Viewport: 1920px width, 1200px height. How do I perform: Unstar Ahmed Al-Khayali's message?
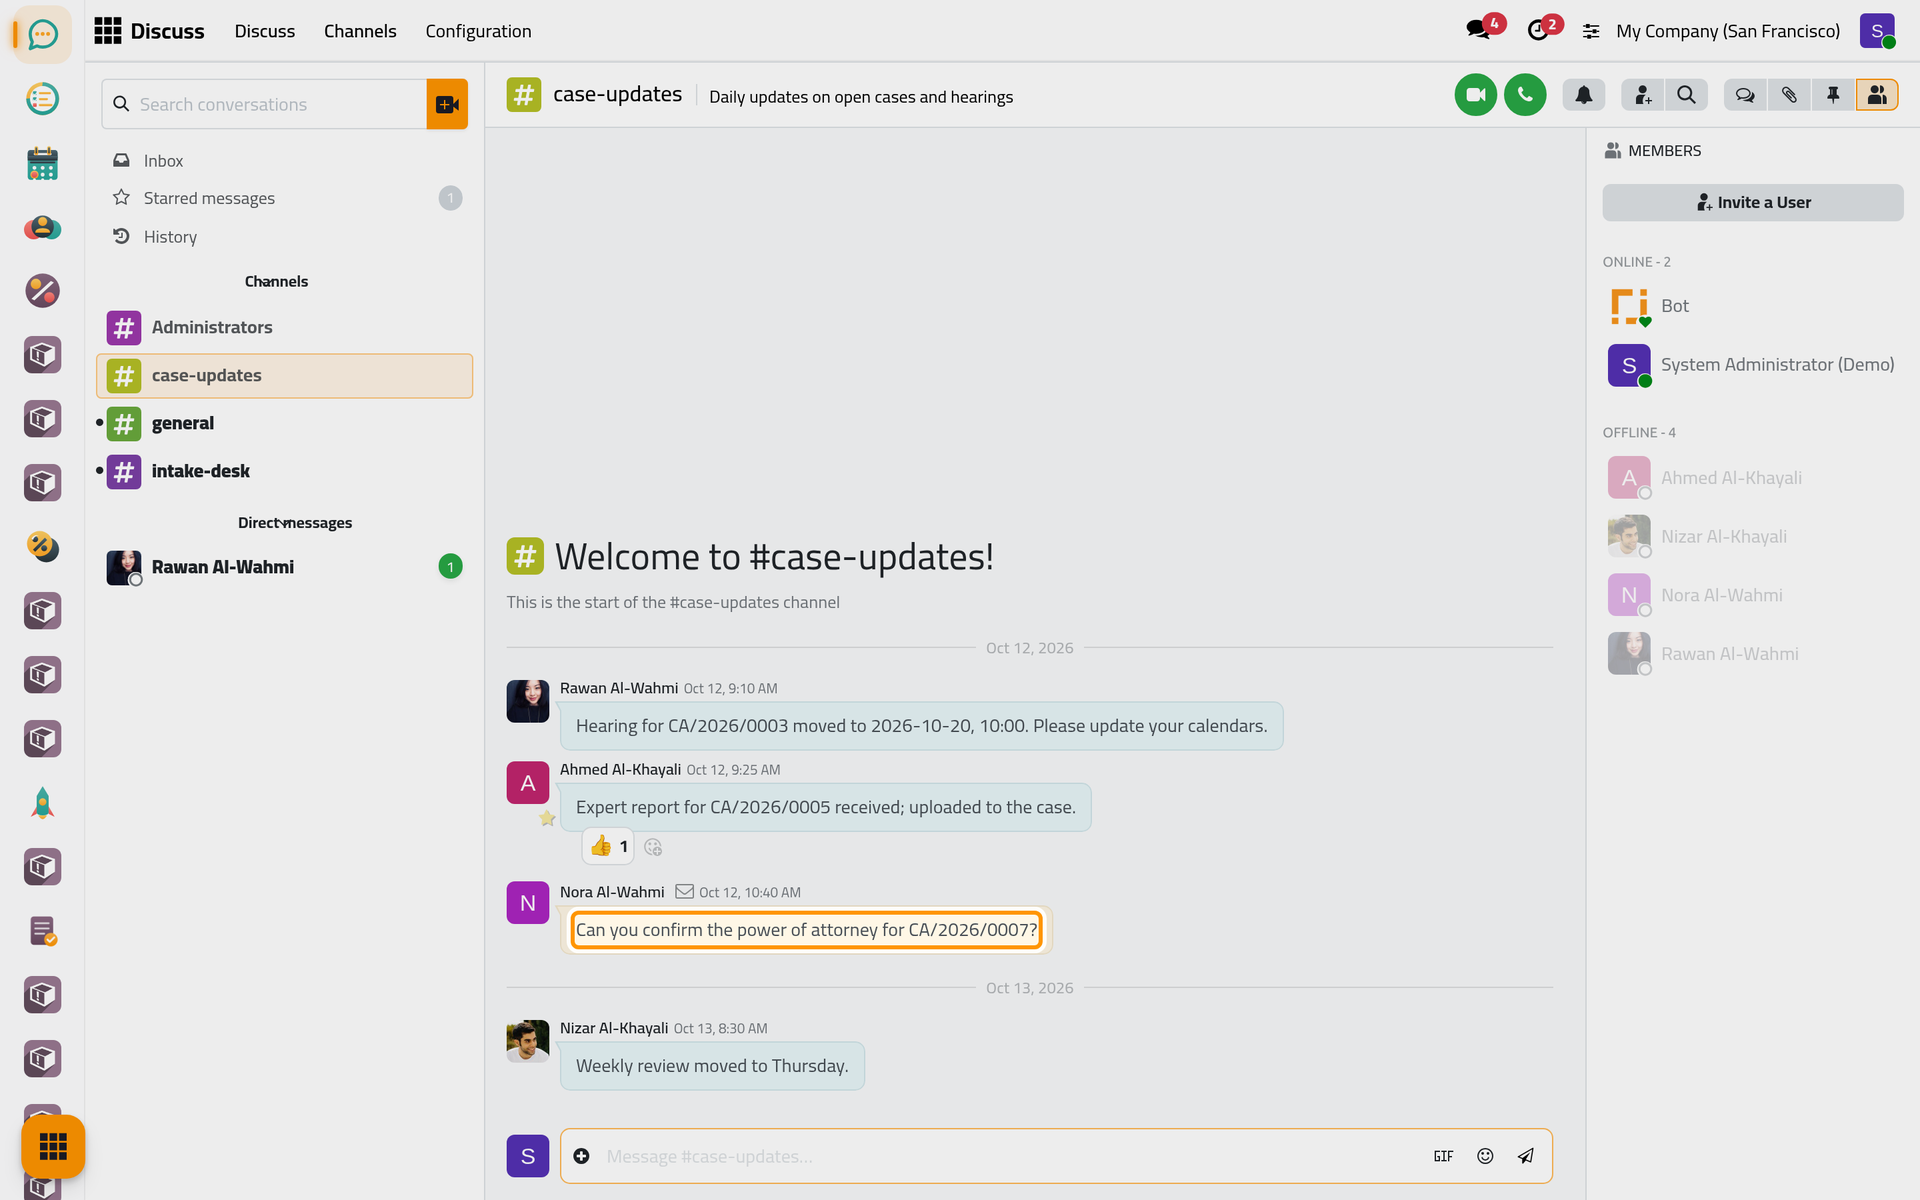[547, 819]
